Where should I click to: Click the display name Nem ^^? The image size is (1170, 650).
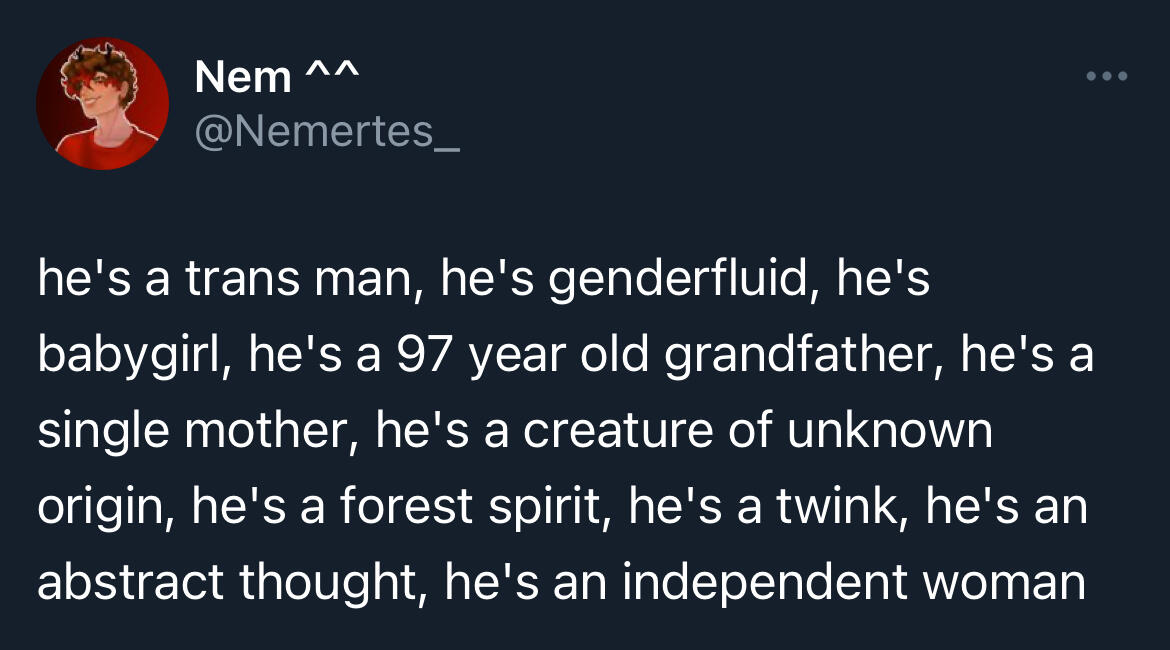coord(277,78)
